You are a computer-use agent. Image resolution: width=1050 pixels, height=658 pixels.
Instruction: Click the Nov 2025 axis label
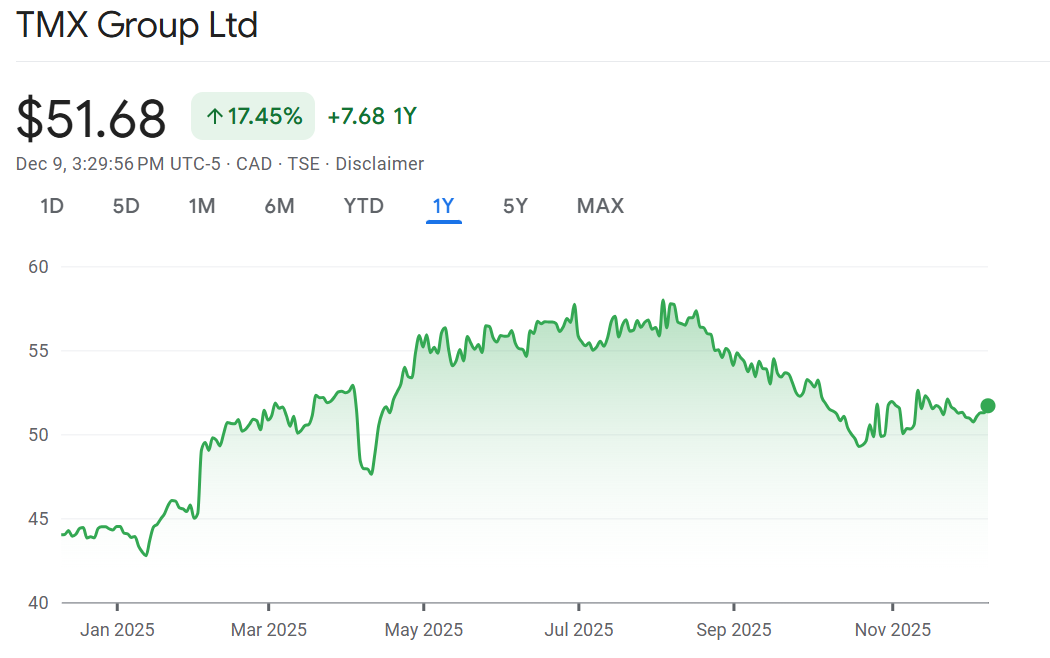892,630
